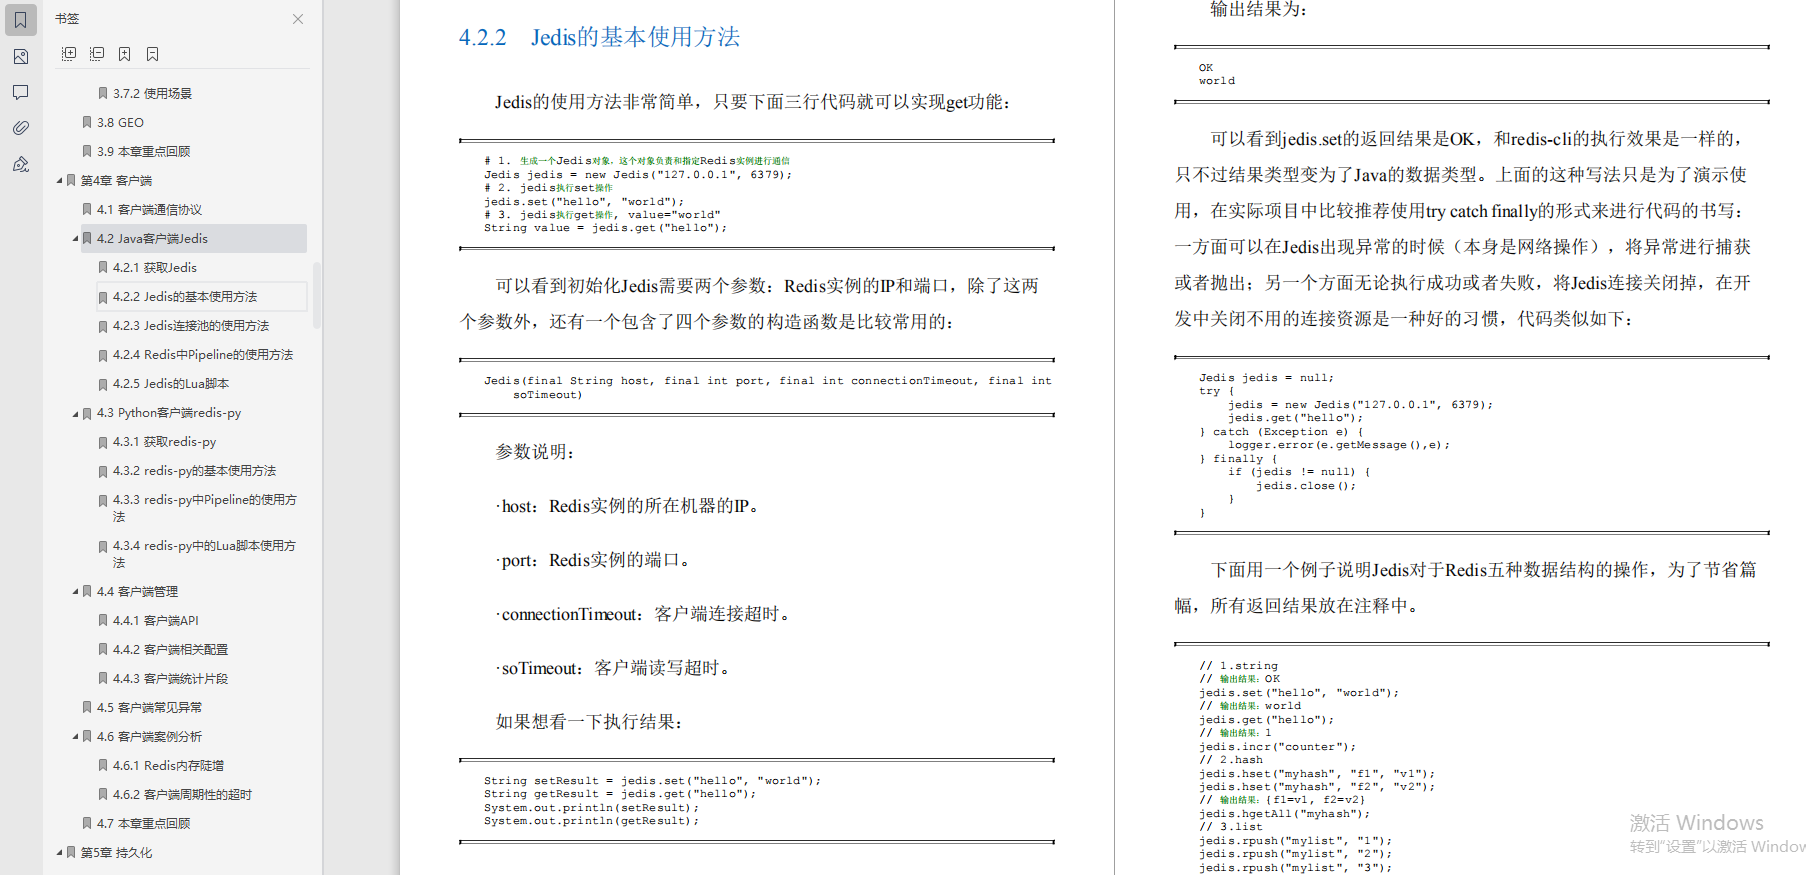Toggle the 第5章 持久化 bookmark expander arrow

click(59, 853)
